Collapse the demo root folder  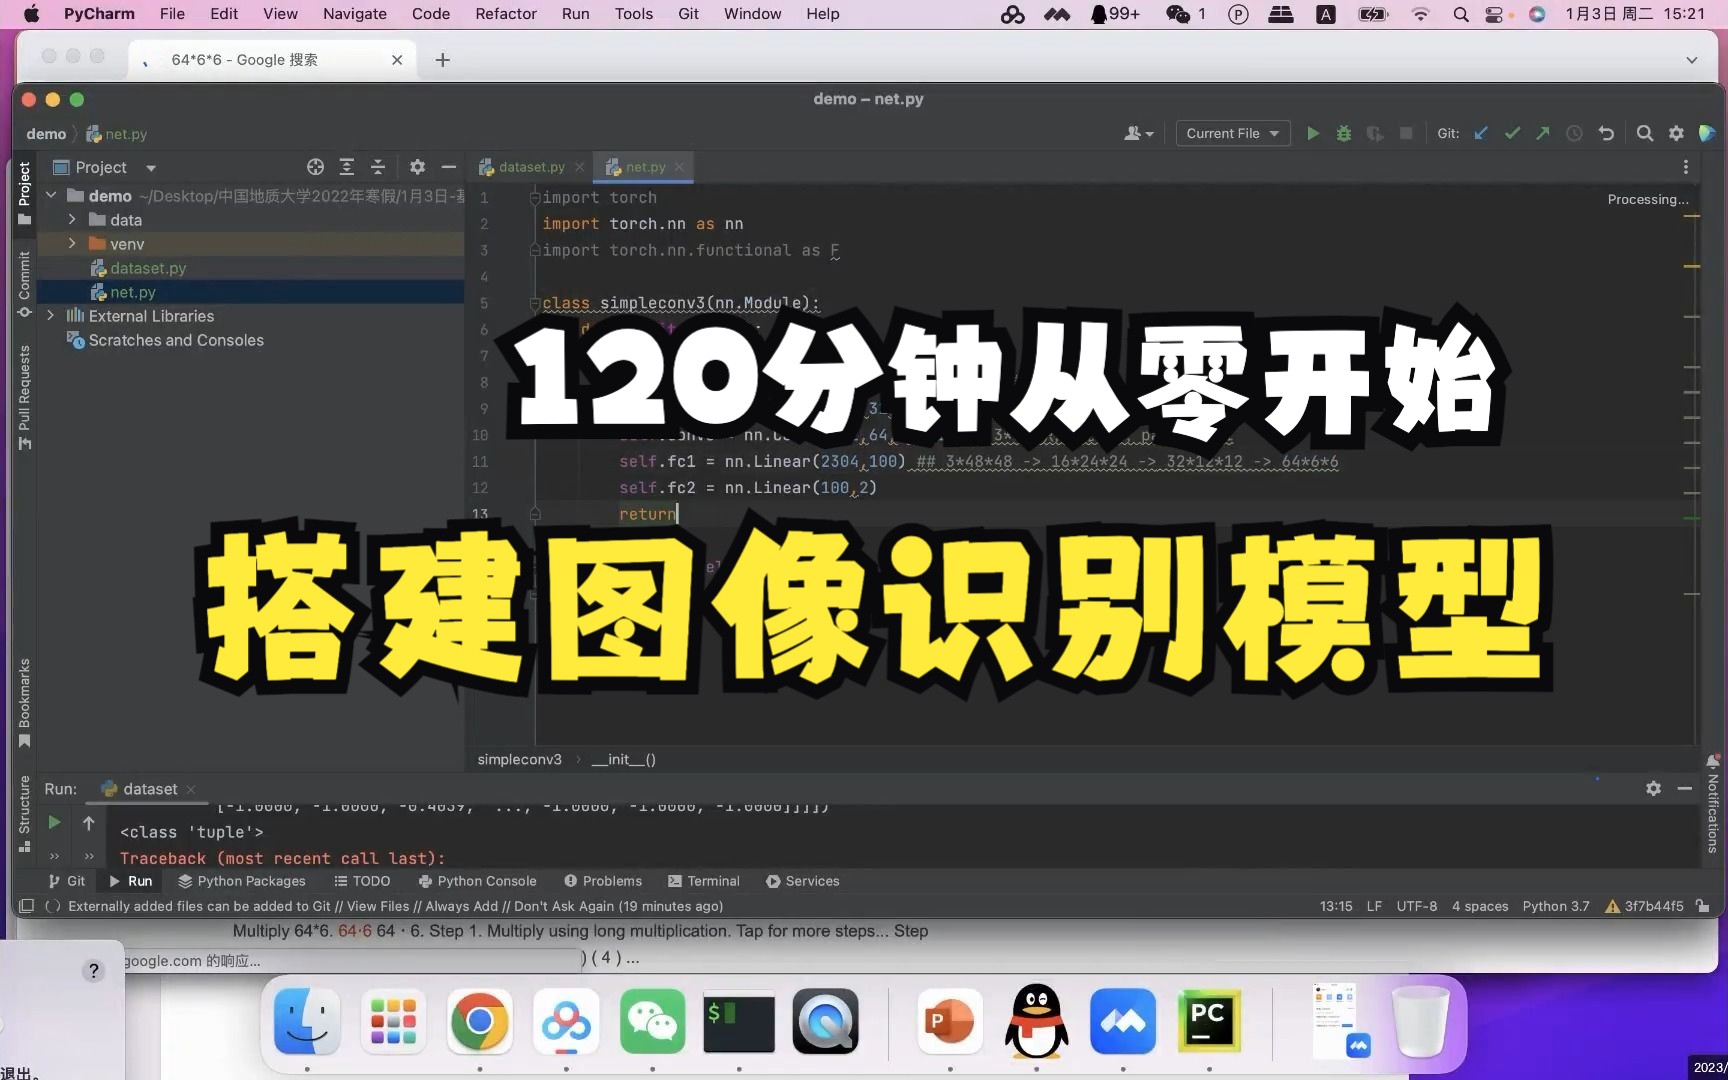pos(51,196)
